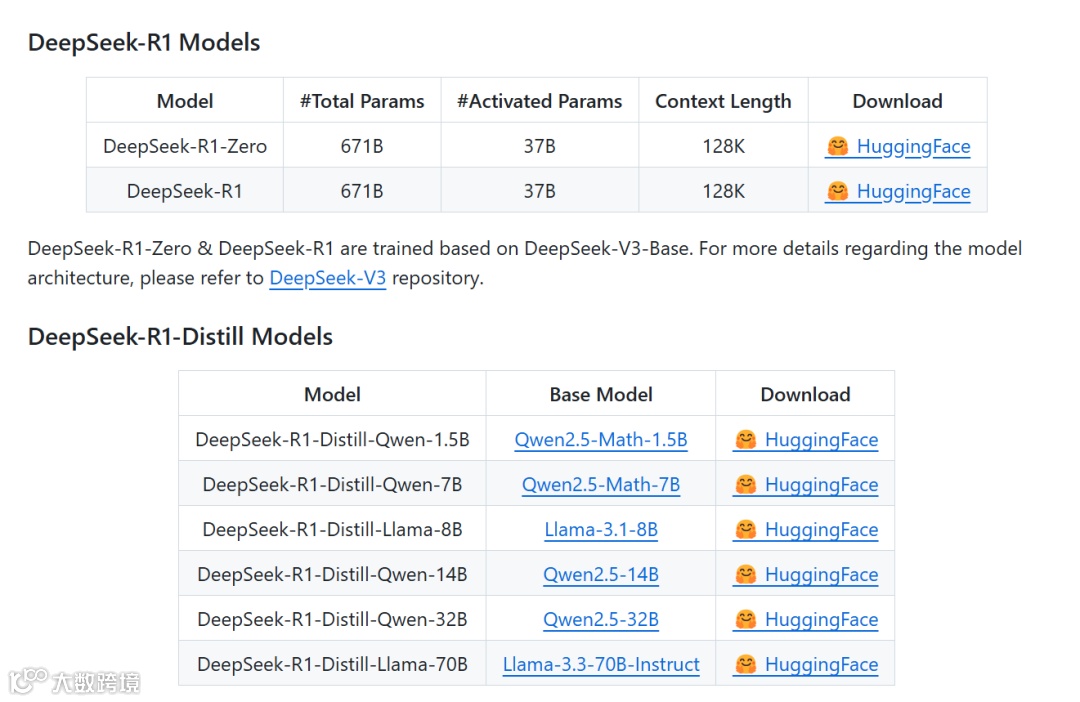Viewport: 1080px width, 702px height.
Task: Click the '37B' cell in the DeepSeek-R1 row
Action: (539, 191)
